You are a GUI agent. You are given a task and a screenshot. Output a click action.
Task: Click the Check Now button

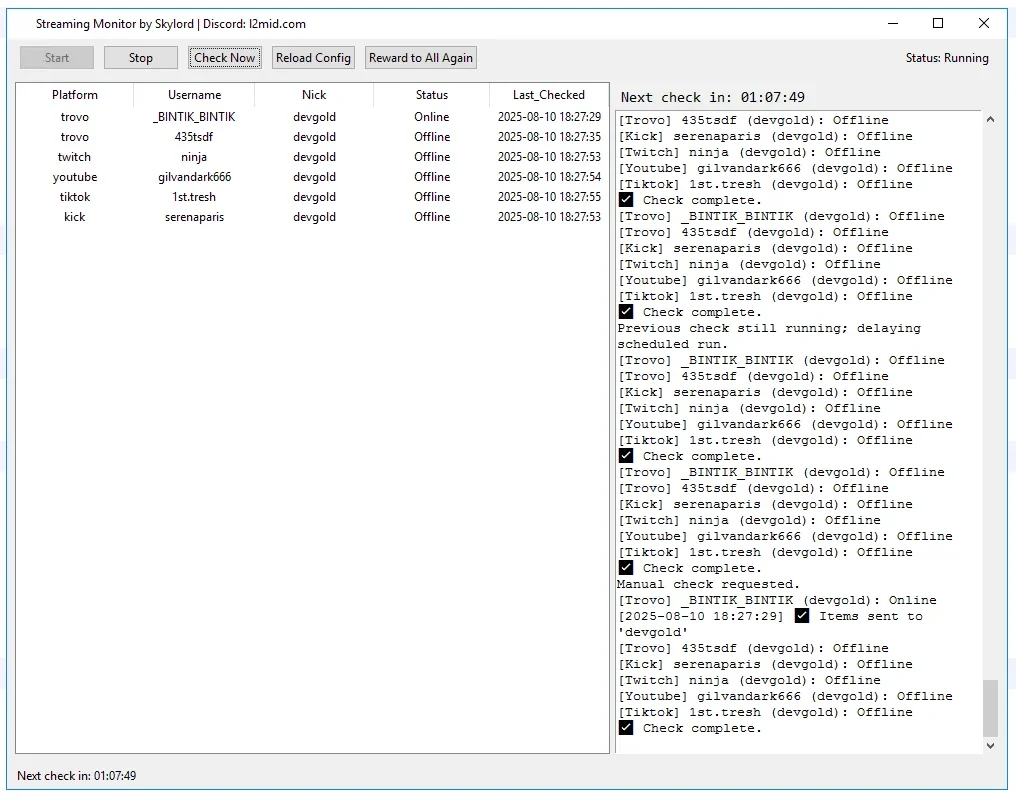click(x=225, y=58)
